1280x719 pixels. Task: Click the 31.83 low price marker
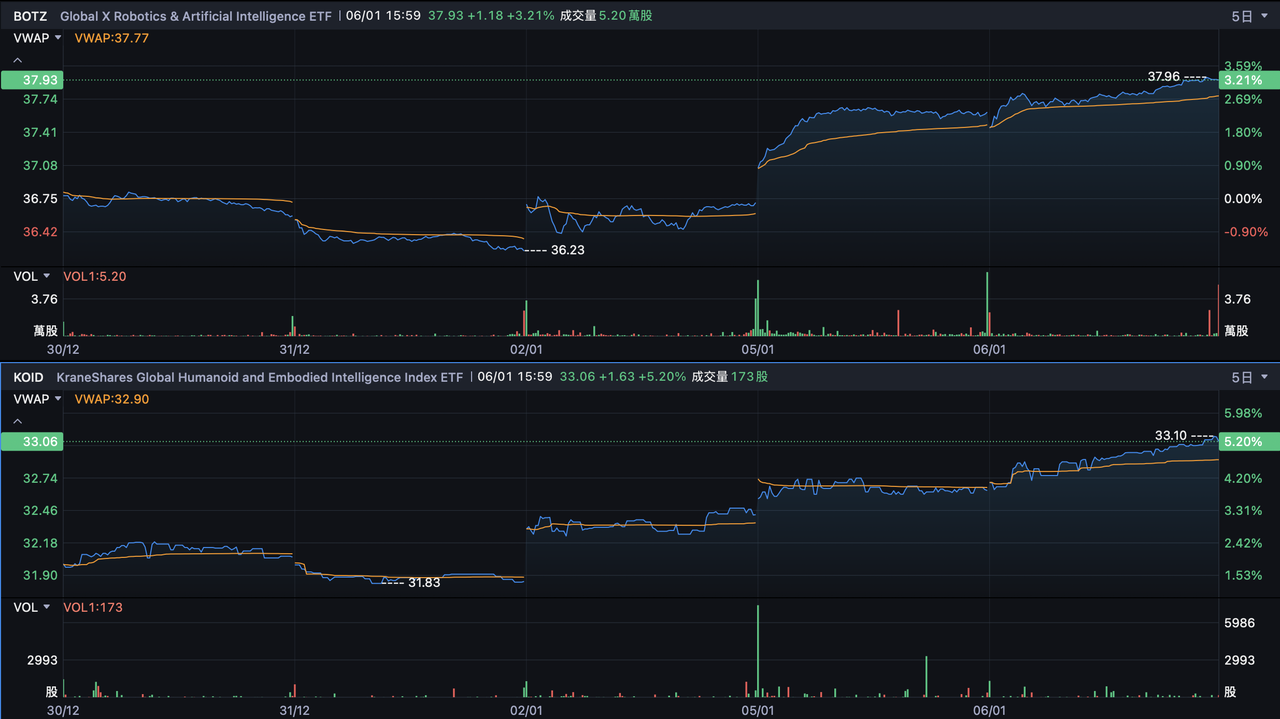pyautogui.click(x=424, y=583)
